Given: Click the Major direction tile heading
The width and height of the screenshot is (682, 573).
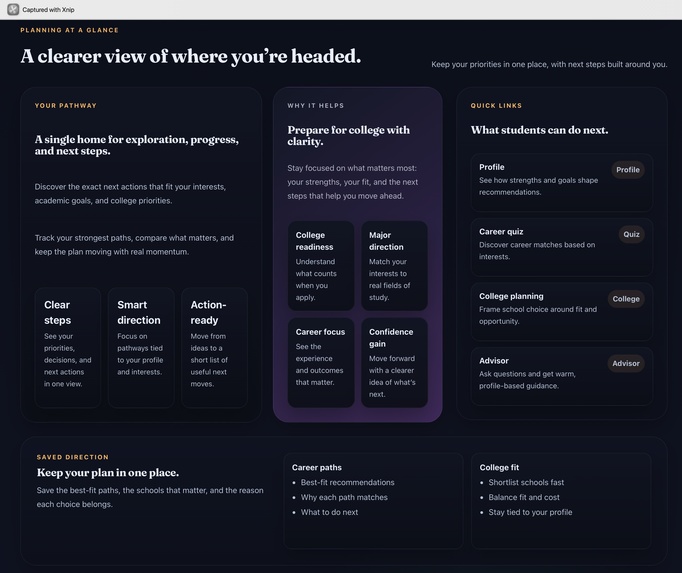Looking at the screenshot, I should coord(386,241).
